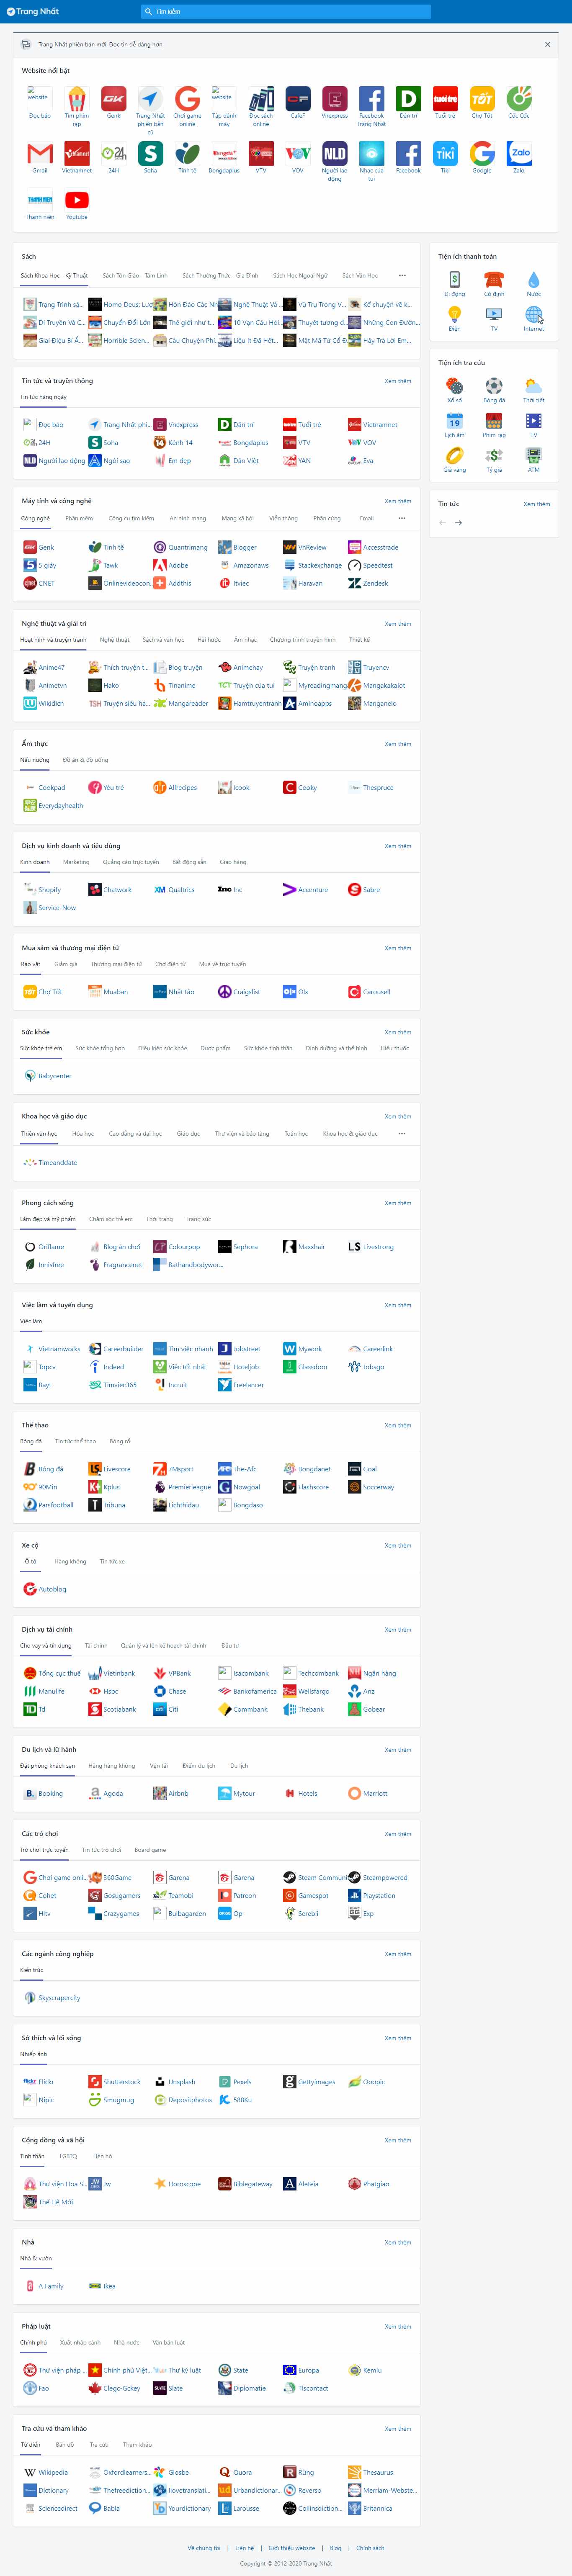Image resolution: width=572 pixels, height=2576 pixels.
Task: Open the Zalo shortcut icon
Action: (x=519, y=153)
